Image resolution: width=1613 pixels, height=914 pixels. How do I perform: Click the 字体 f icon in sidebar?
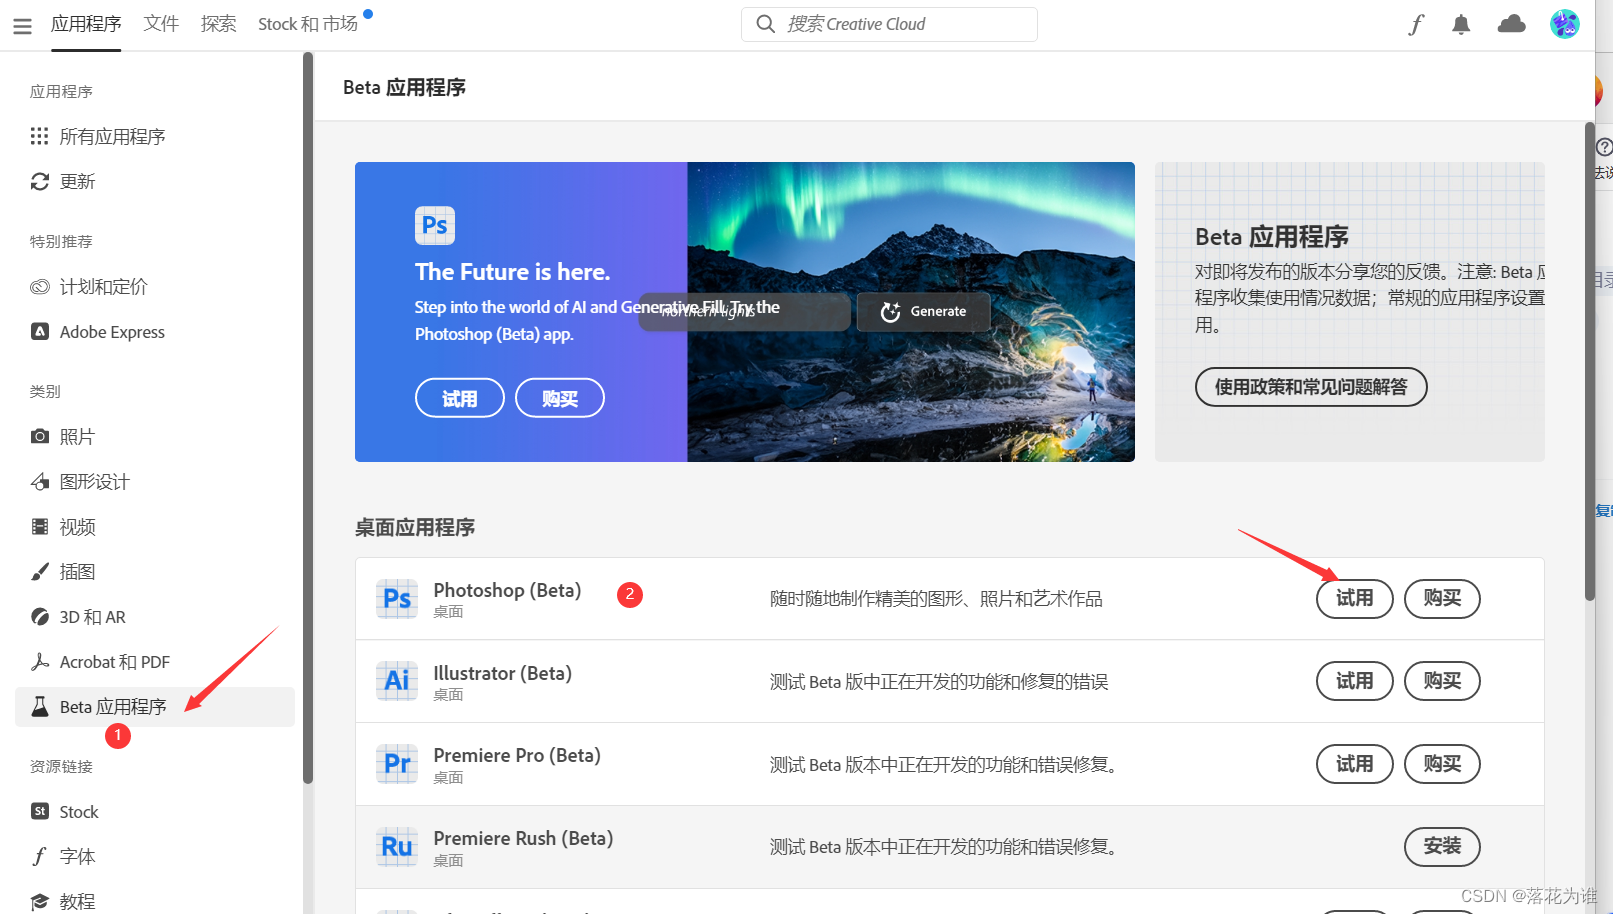(x=40, y=856)
